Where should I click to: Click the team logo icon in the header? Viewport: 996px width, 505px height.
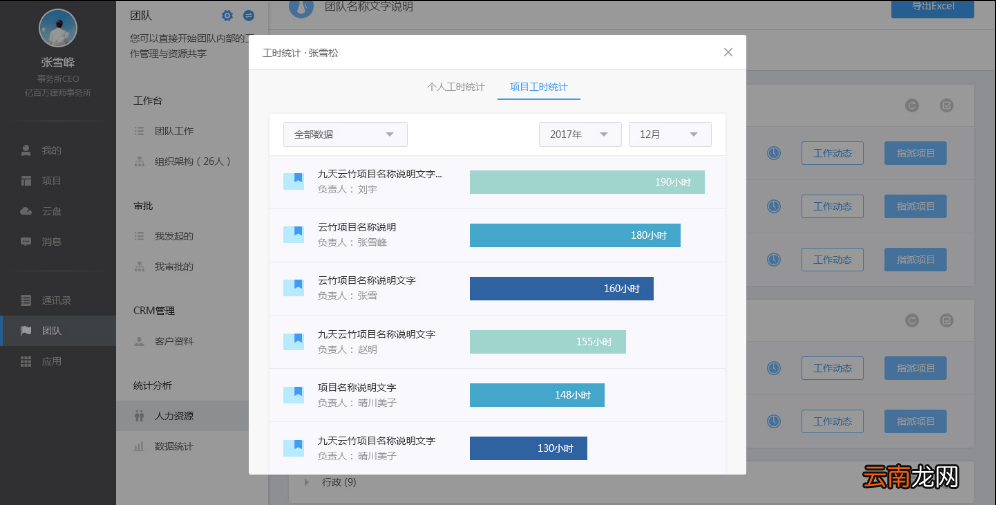301,8
